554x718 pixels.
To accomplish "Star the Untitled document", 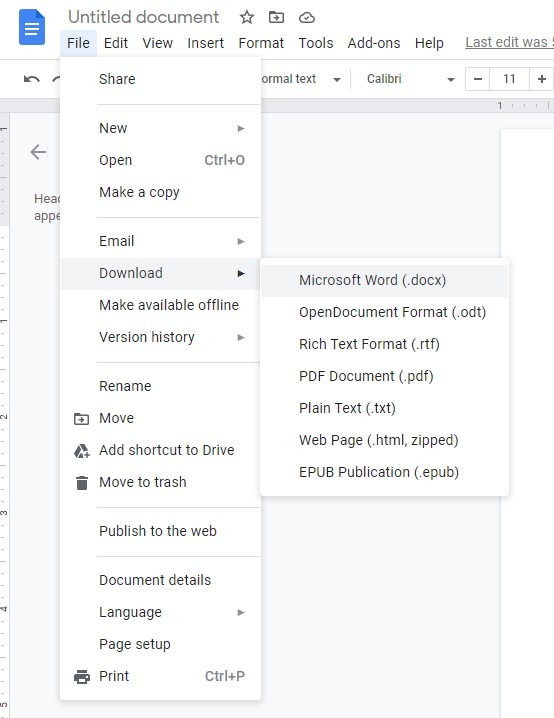I will pos(247,17).
